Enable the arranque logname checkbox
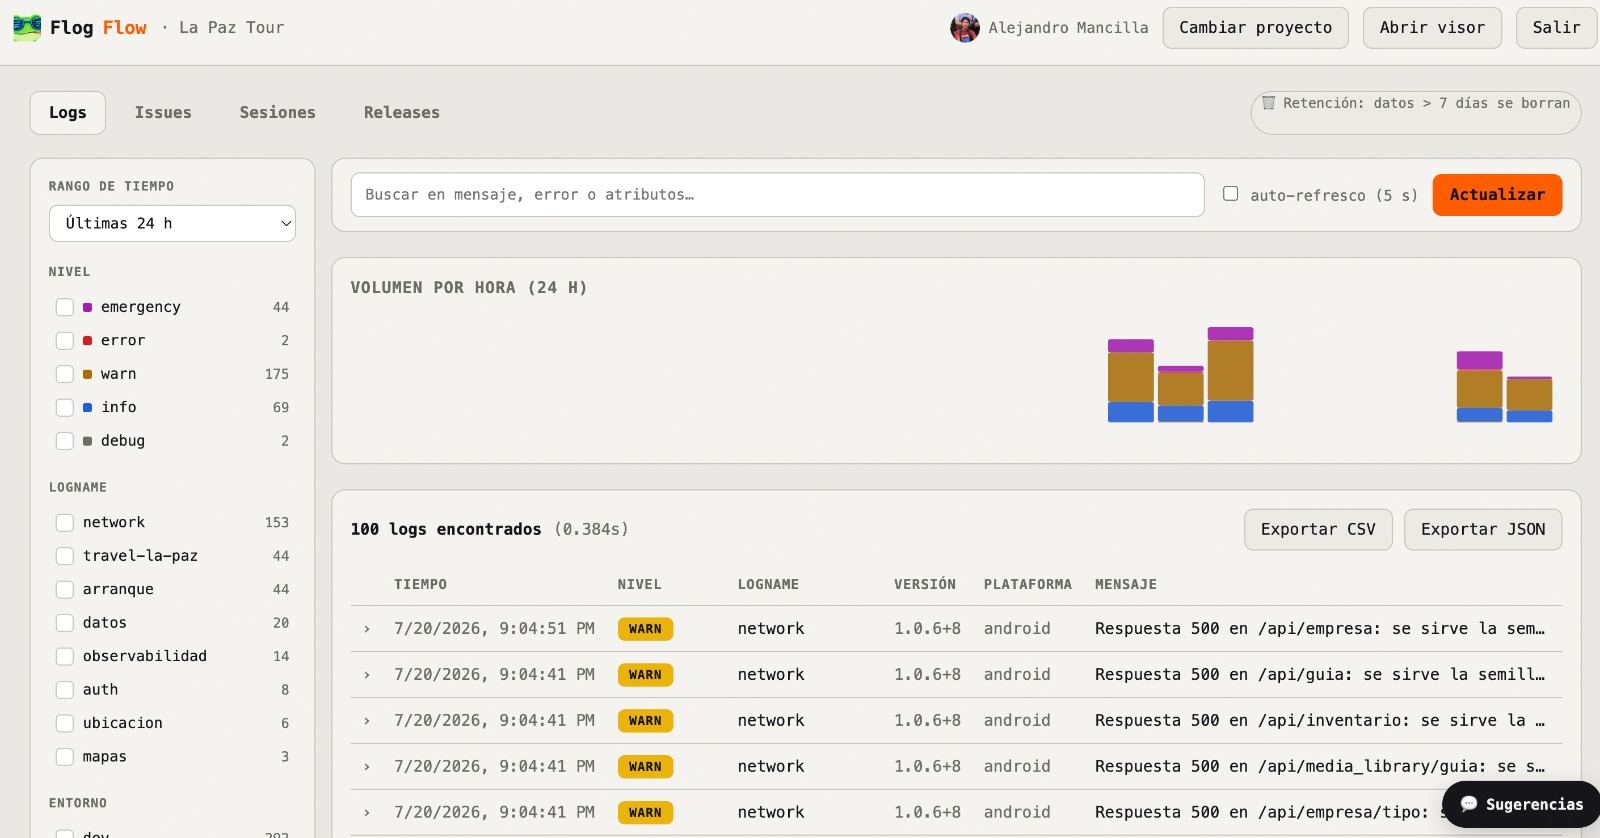 pyautogui.click(x=65, y=590)
